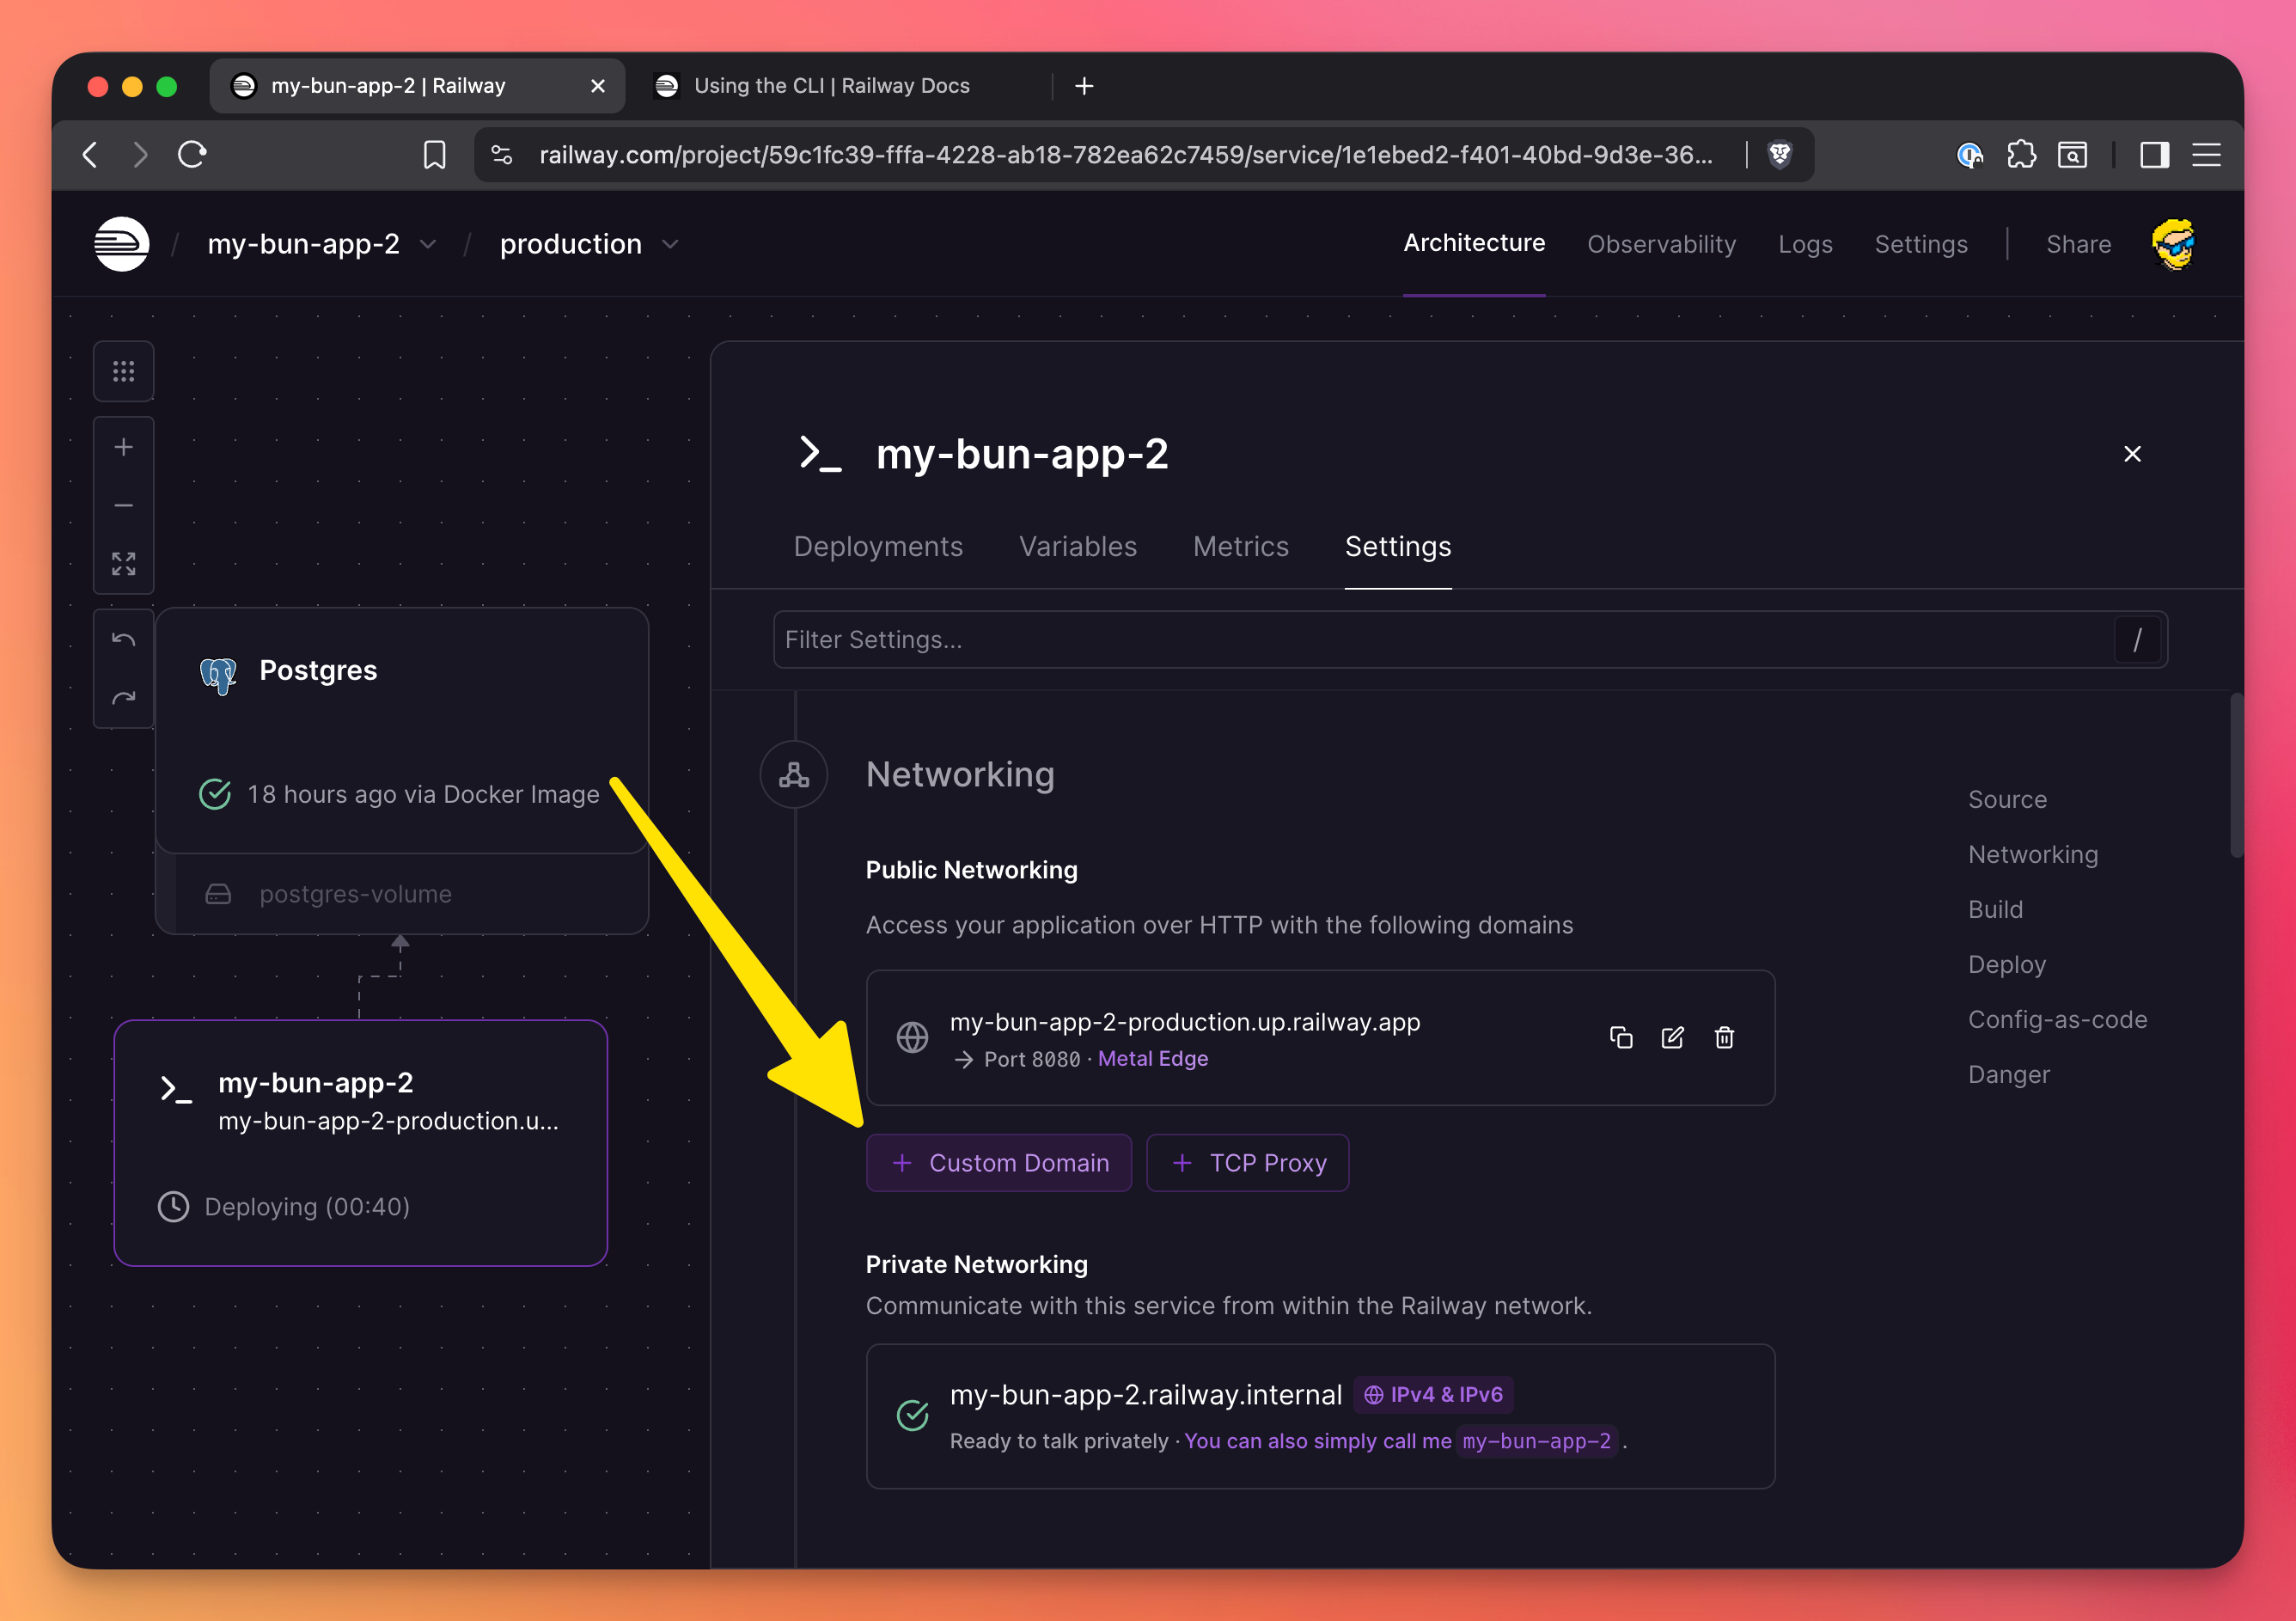Click the canvas zoom out minus icon
2296x1621 pixels.
[x=123, y=506]
